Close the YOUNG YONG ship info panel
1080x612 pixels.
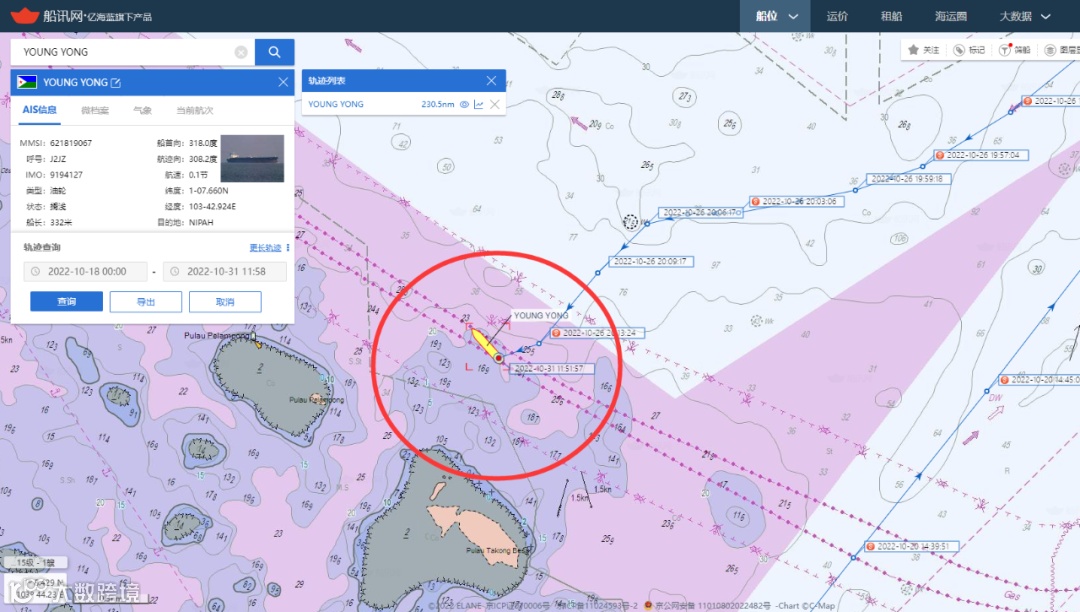pos(283,82)
